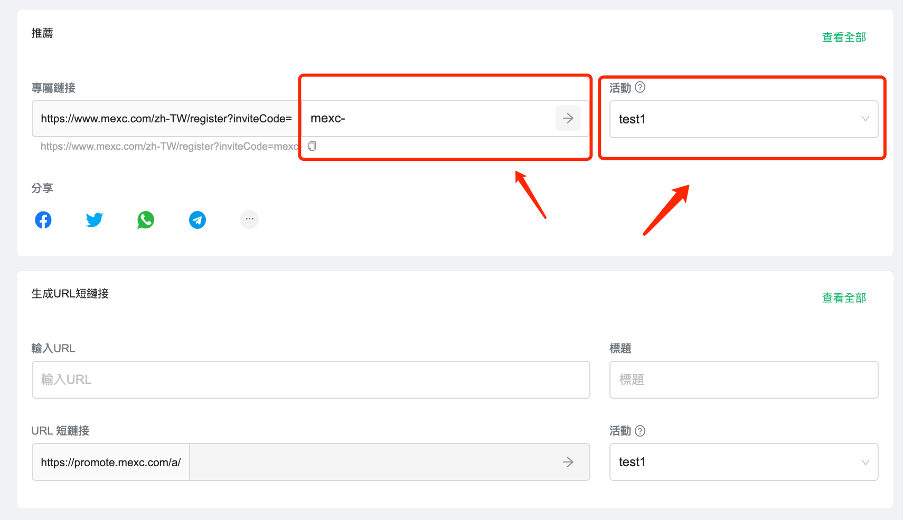Click the 輸入URL input field
904x520 pixels.
(310, 380)
